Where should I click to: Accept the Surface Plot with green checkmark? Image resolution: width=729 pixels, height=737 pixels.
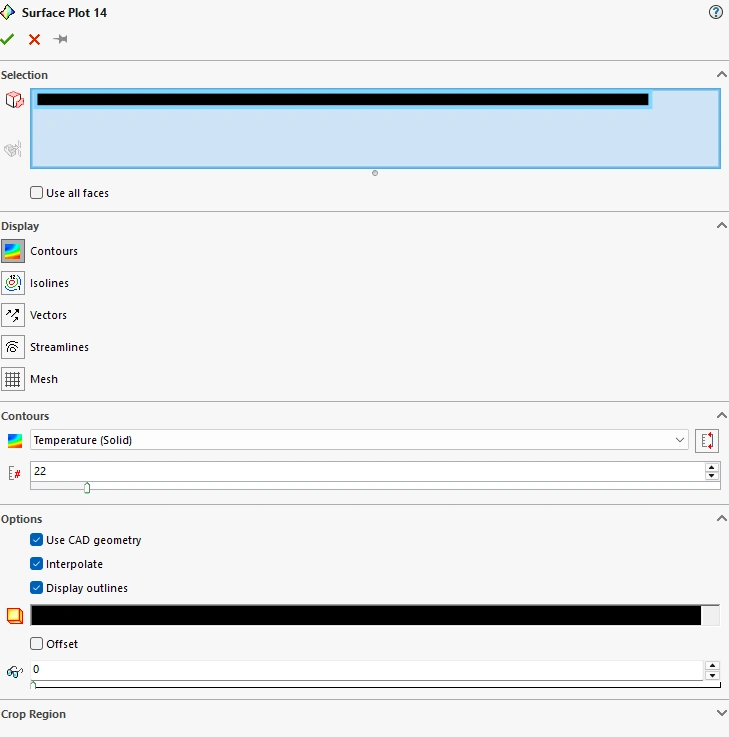(x=7, y=39)
